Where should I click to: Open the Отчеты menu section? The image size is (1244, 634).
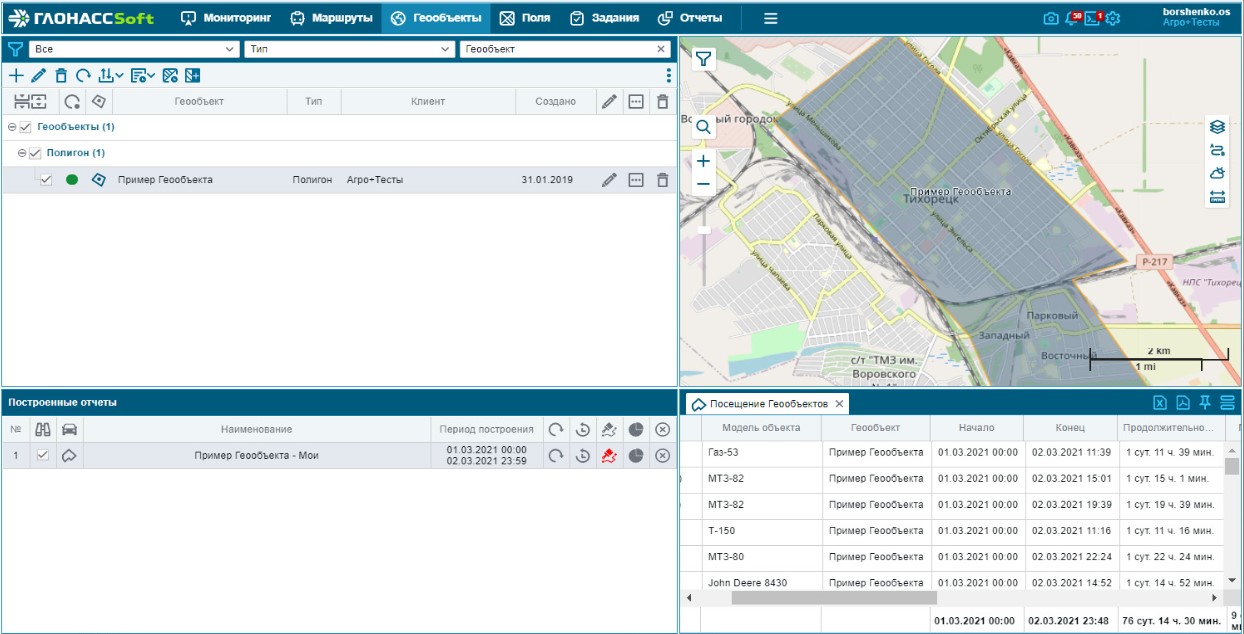(689, 18)
